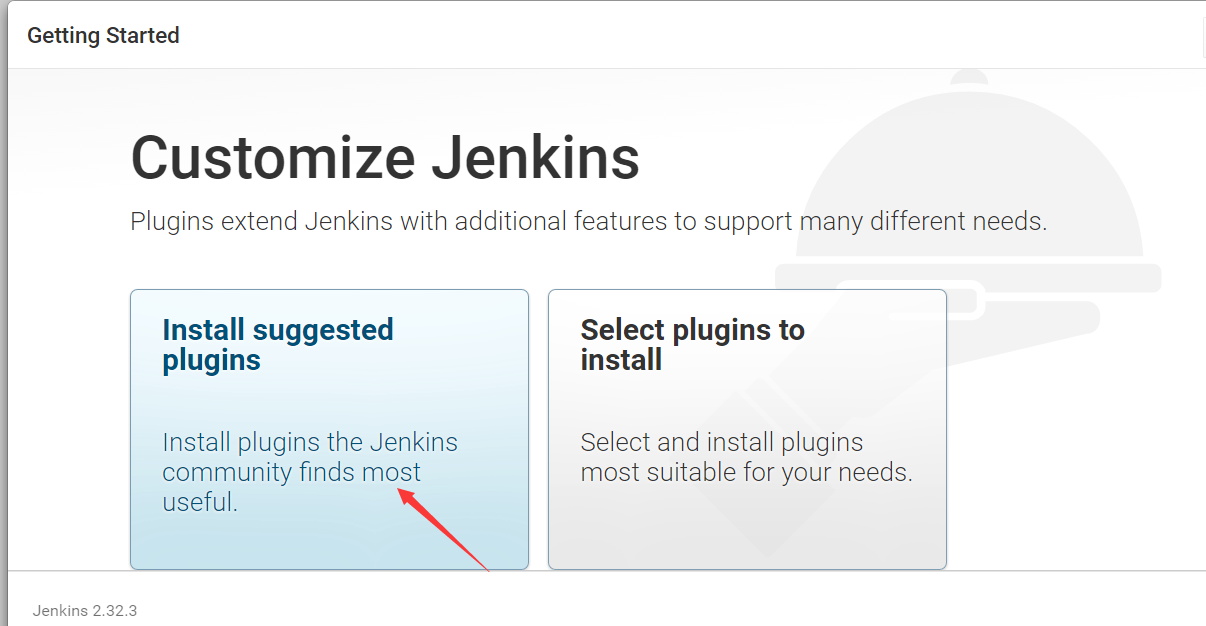Click the Jenkins 2.32.3 version label
1206x626 pixels.
point(85,610)
